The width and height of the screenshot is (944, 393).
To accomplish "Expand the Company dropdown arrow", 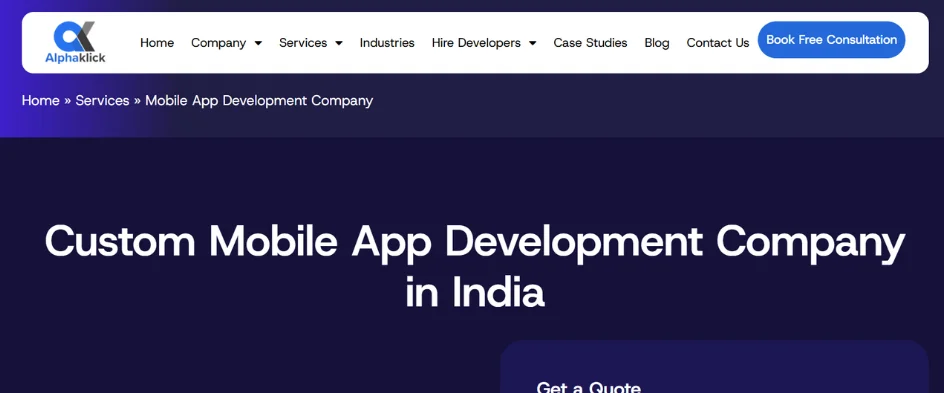I will tap(258, 43).
